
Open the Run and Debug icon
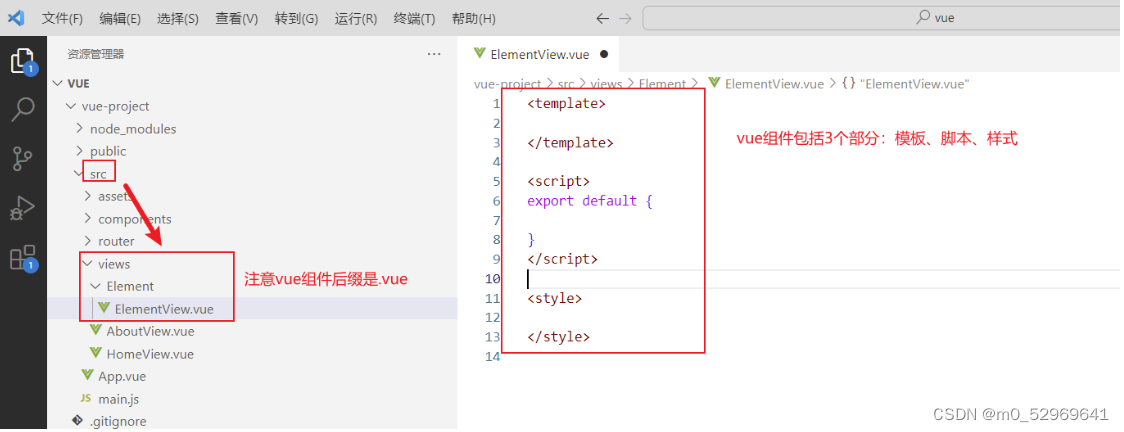(x=23, y=208)
